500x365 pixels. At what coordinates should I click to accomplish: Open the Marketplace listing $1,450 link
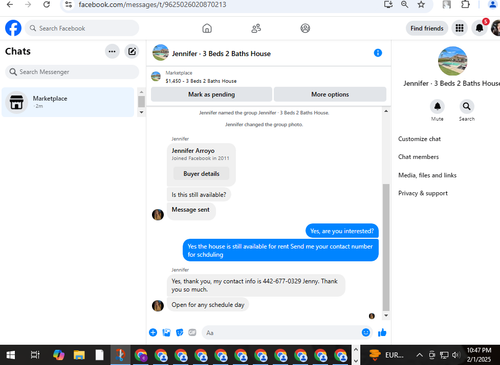[x=201, y=81]
